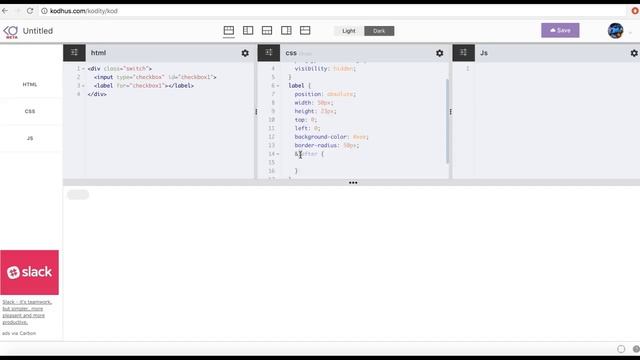This screenshot has height=360, width=640.
Task: Switch to Dark theme
Action: pyautogui.click(x=379, y=31)
